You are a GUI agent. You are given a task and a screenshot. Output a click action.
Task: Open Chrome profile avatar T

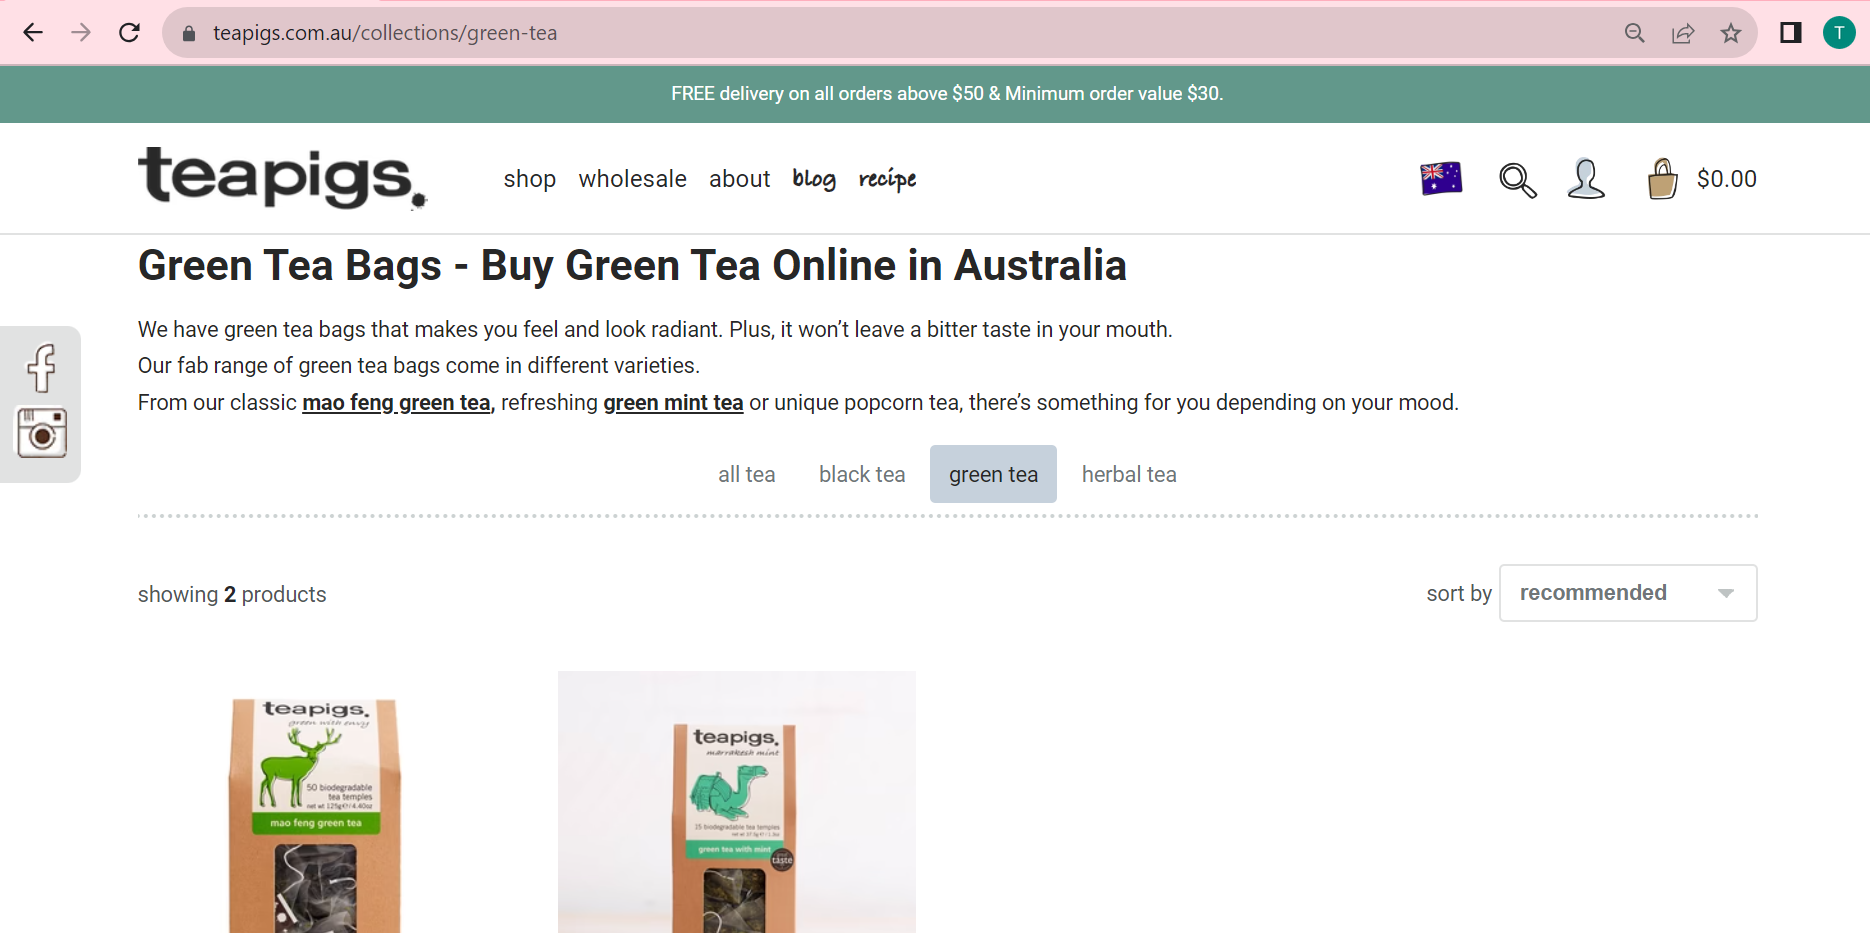coord(1839,33)
